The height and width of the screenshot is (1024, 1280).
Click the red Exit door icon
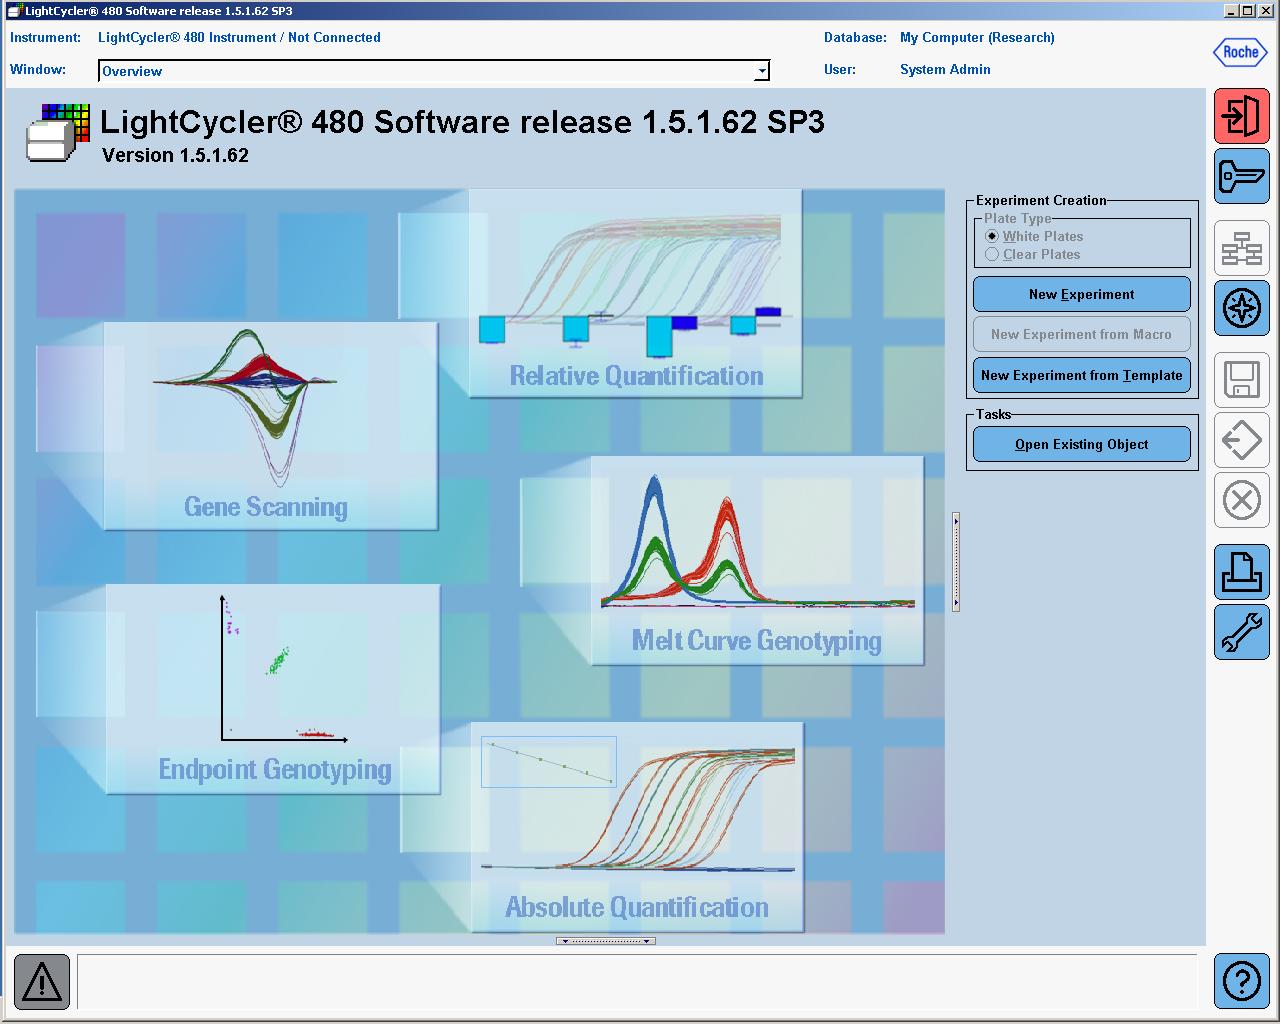[1241, 116]
